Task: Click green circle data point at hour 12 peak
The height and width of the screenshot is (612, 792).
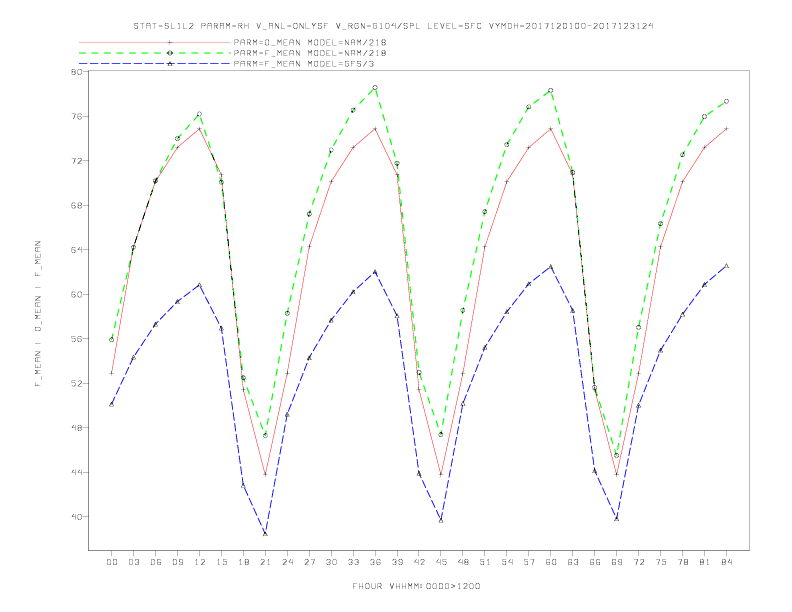Action: 200,114
